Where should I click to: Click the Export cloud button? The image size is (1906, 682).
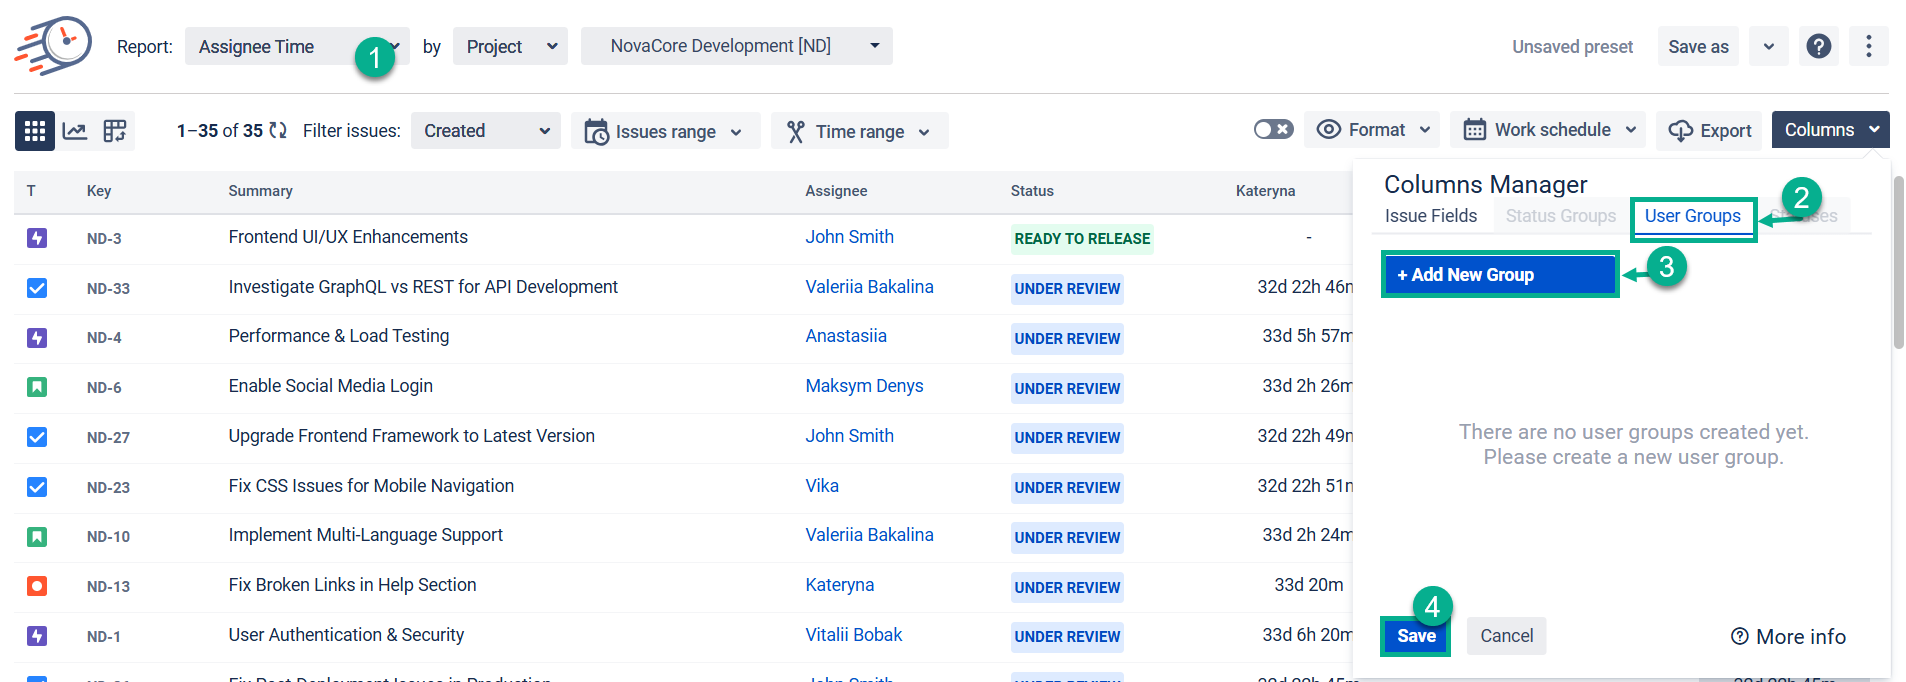tap(1709, 131)
